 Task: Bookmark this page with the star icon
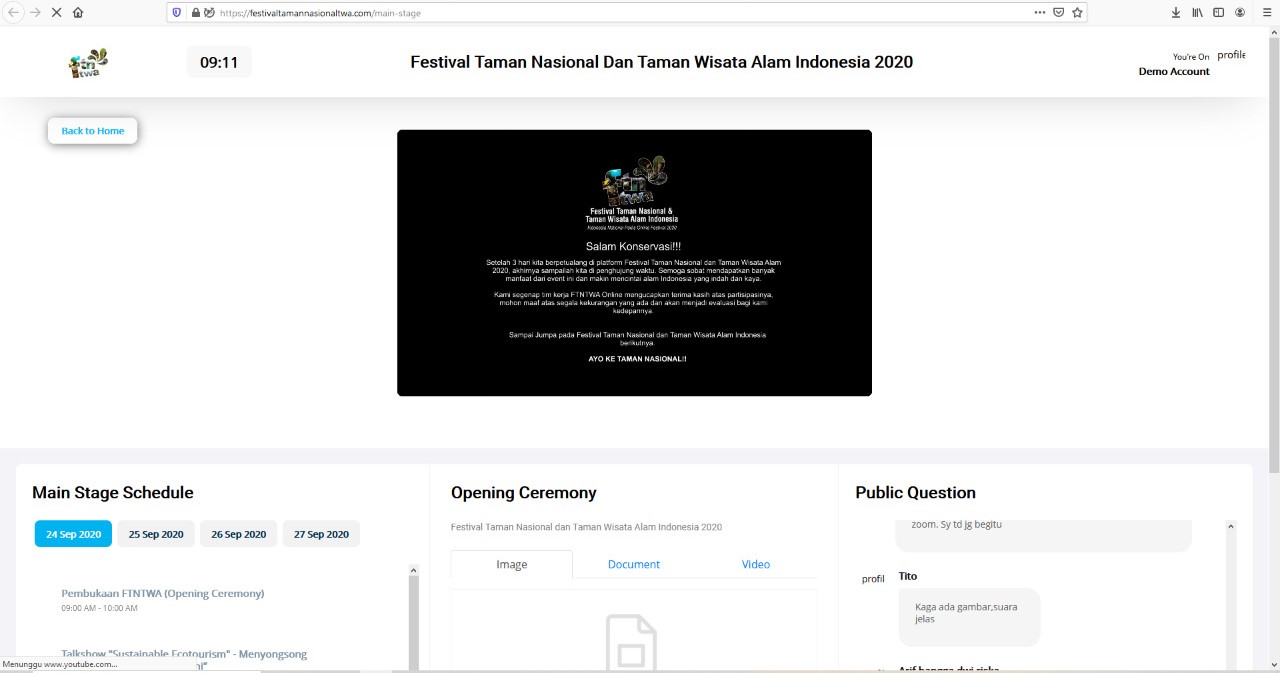[x=1077, y=13]
